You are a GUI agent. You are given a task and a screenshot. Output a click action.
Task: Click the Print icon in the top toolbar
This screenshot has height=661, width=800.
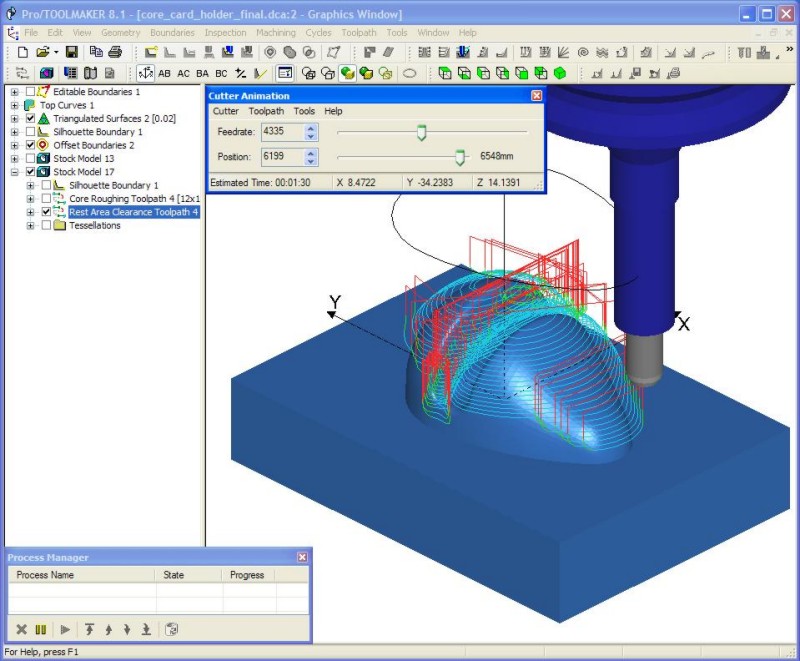click(x=115, y=52)
